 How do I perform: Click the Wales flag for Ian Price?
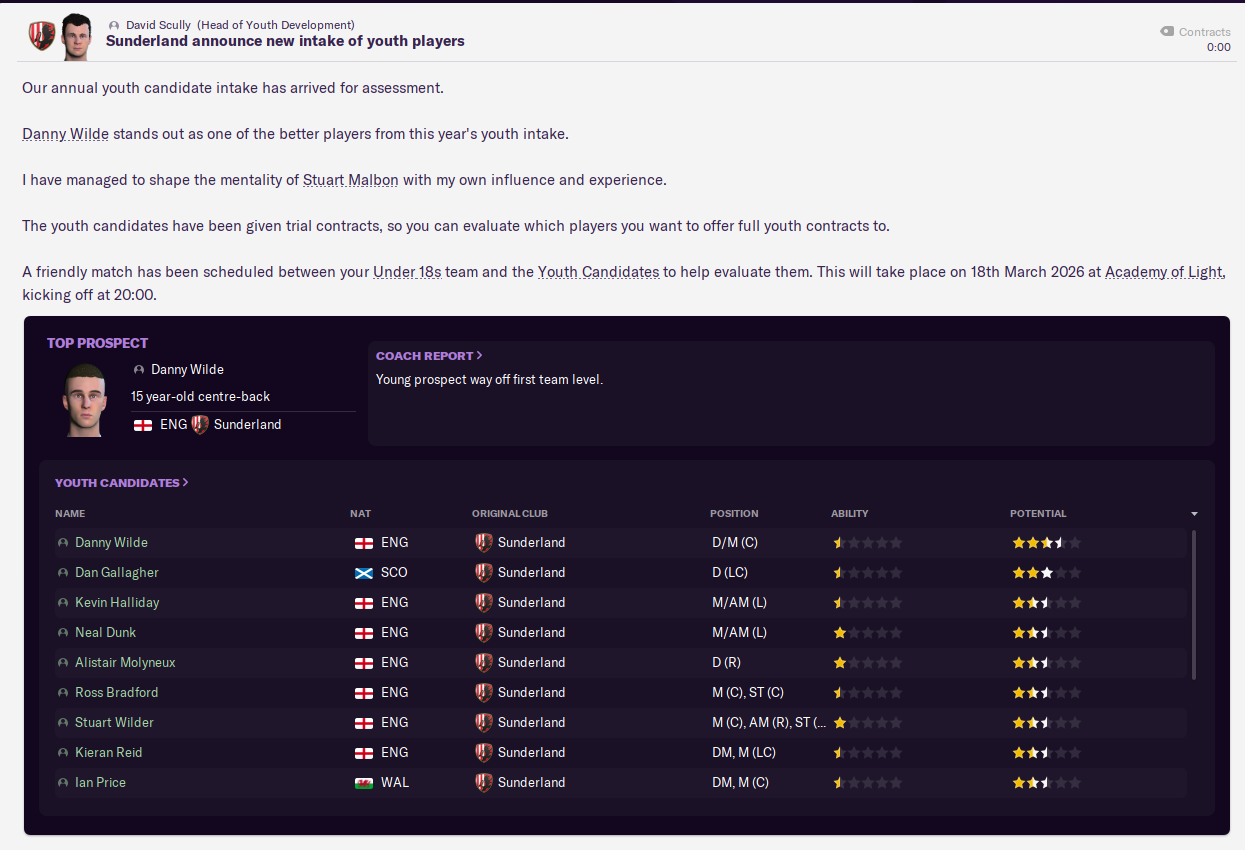point(364,783)
